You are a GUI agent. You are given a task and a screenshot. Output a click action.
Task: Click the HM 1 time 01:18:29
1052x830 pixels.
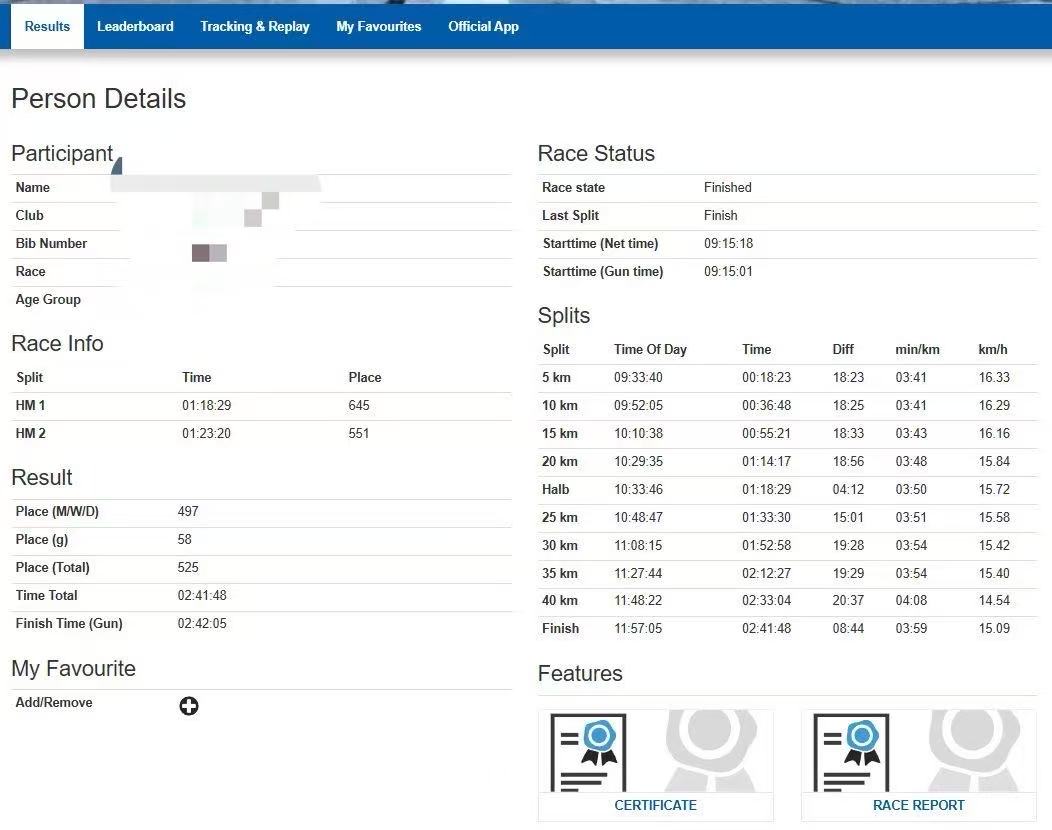click(x=207, y=405)
